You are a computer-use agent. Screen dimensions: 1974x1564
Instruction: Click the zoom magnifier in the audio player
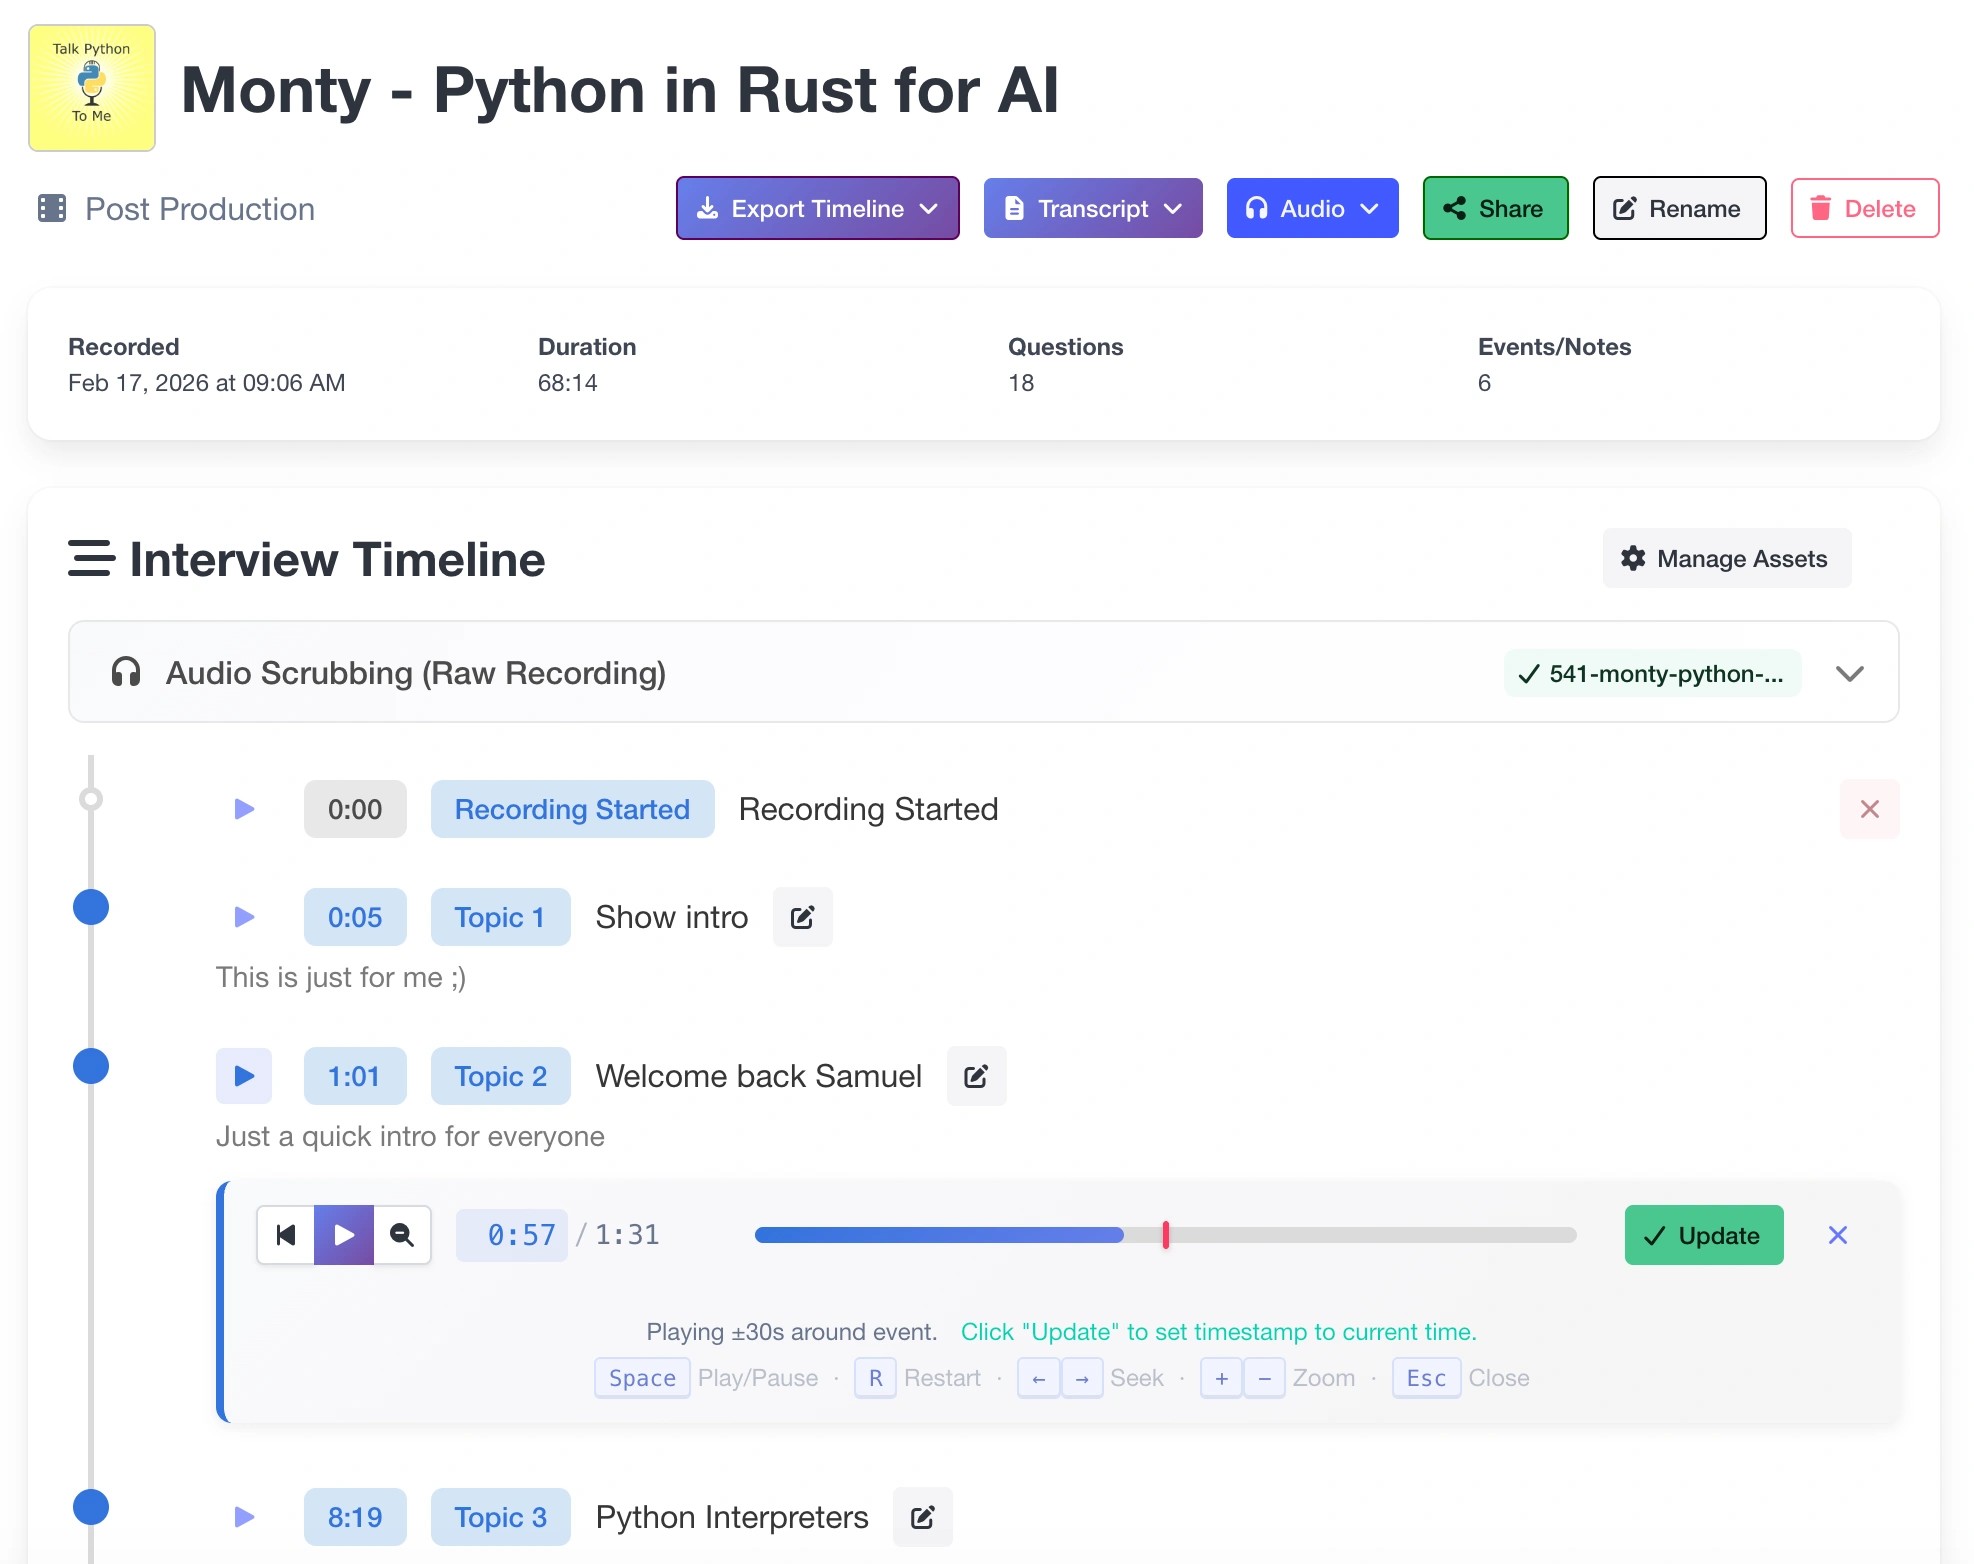(x=402, y=1235)
